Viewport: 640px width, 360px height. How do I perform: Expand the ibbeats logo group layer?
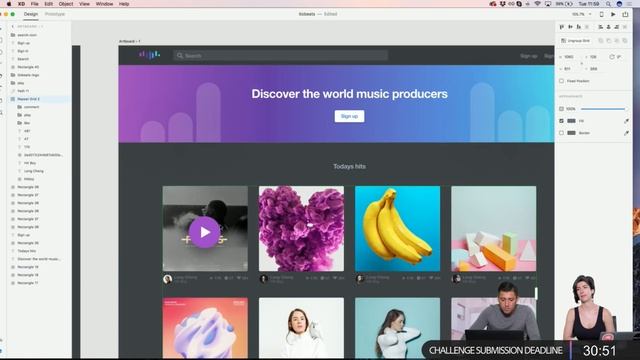pyautogui.click(x=13, y=75)
